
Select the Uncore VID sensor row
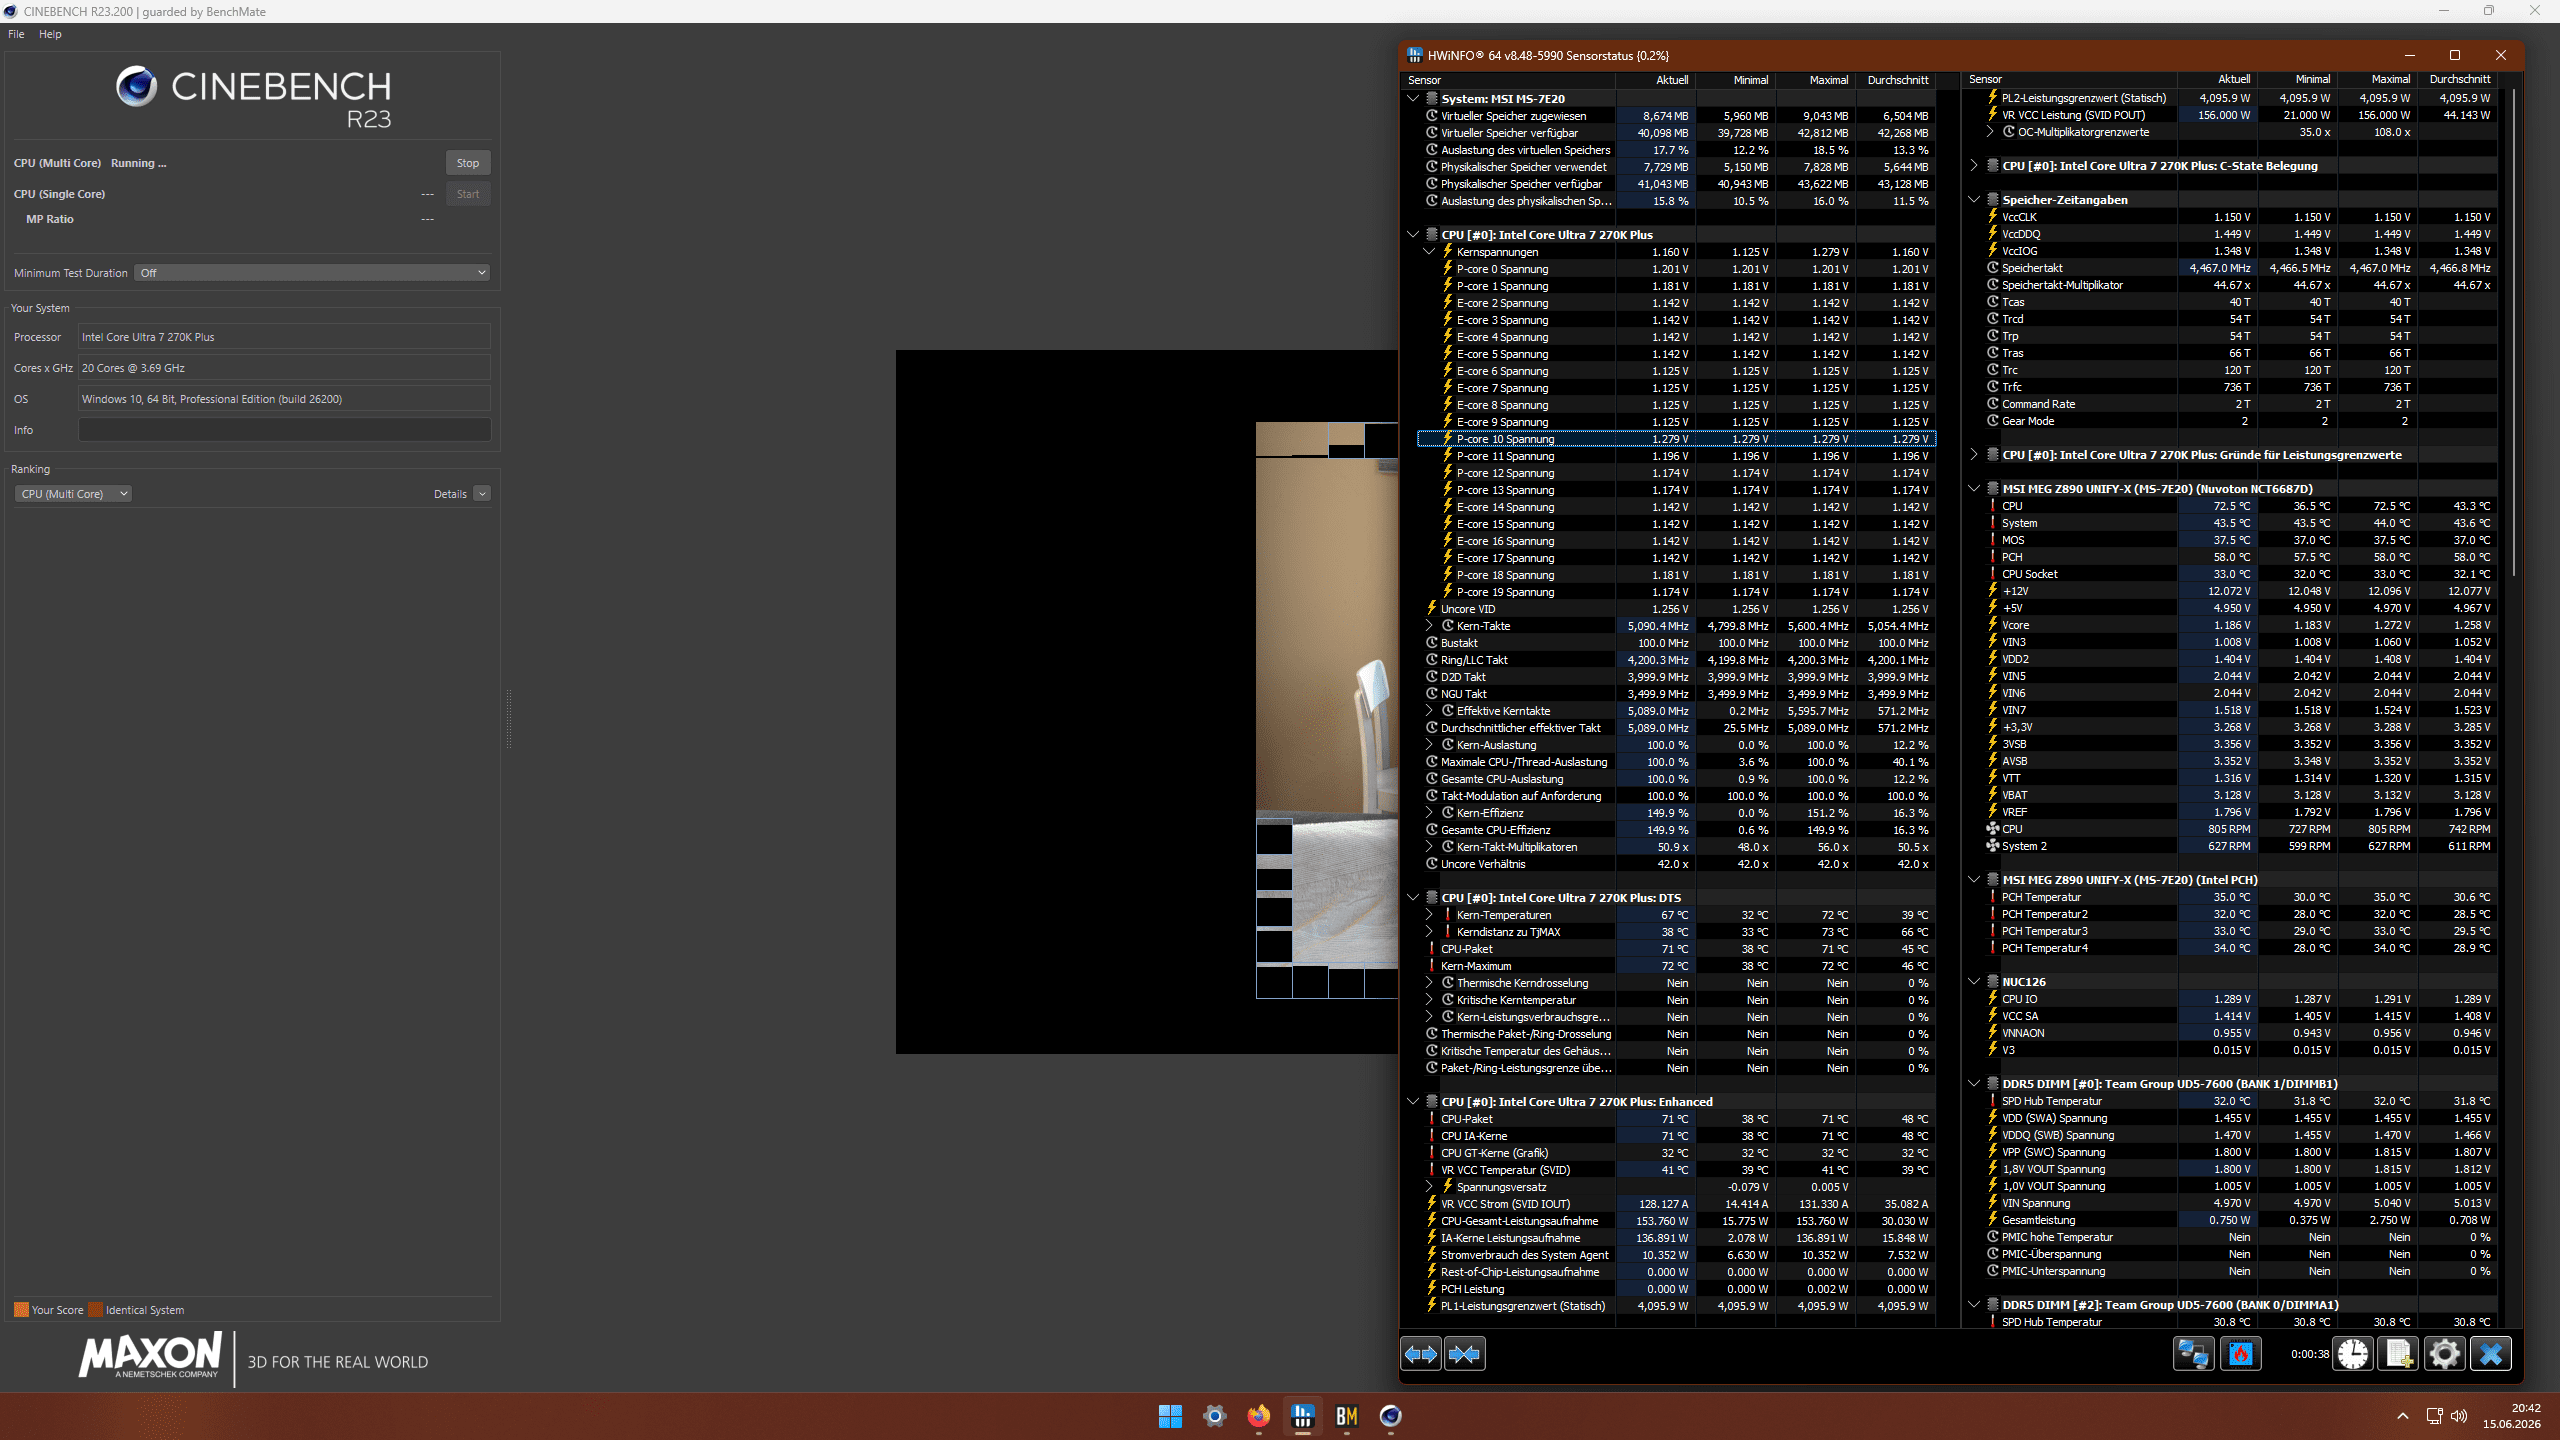[x=1677, y=609]
